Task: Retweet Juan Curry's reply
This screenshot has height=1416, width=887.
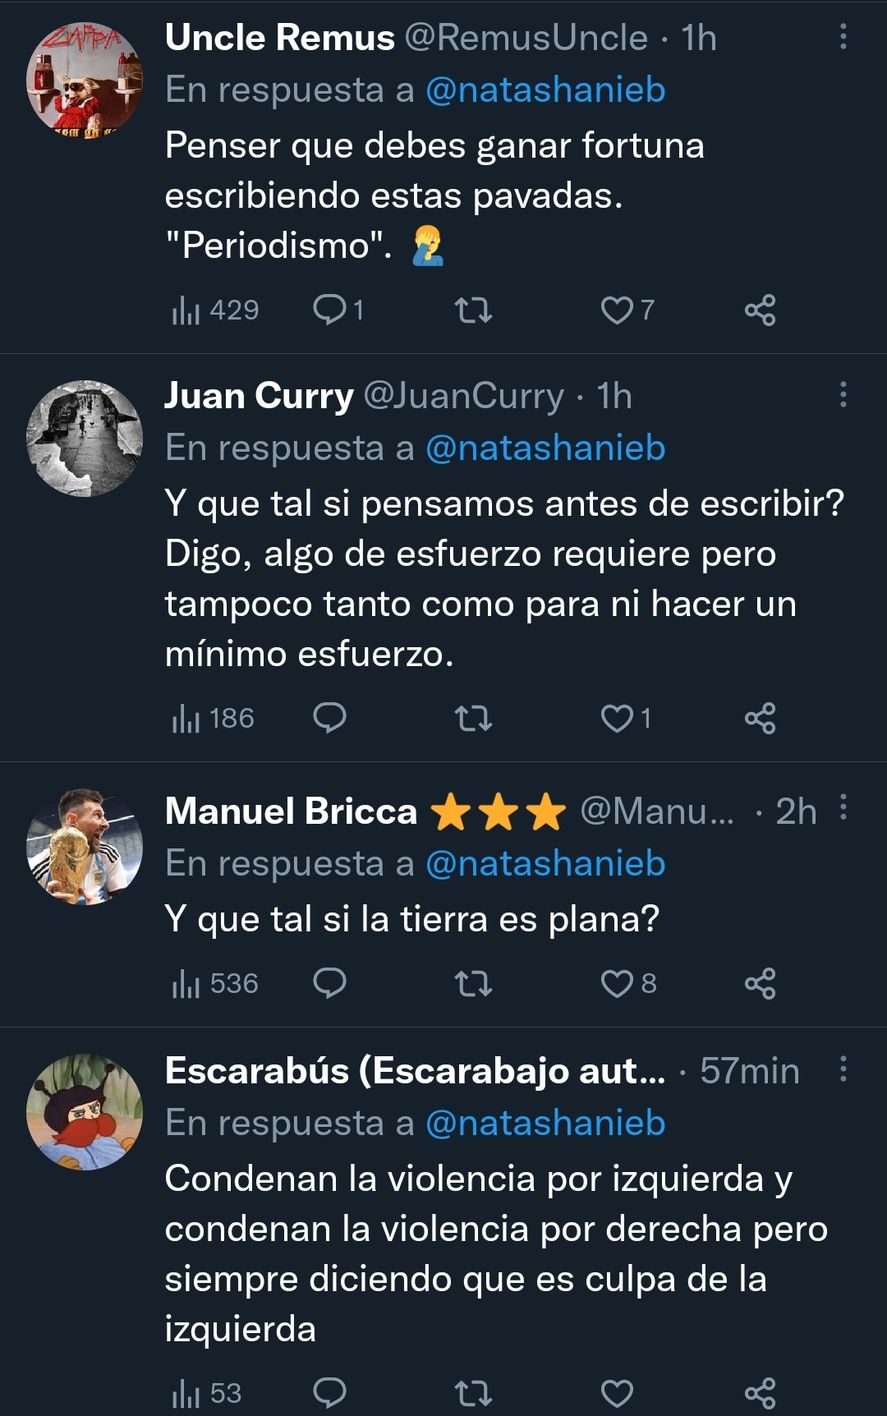Action: pos(472,718)
